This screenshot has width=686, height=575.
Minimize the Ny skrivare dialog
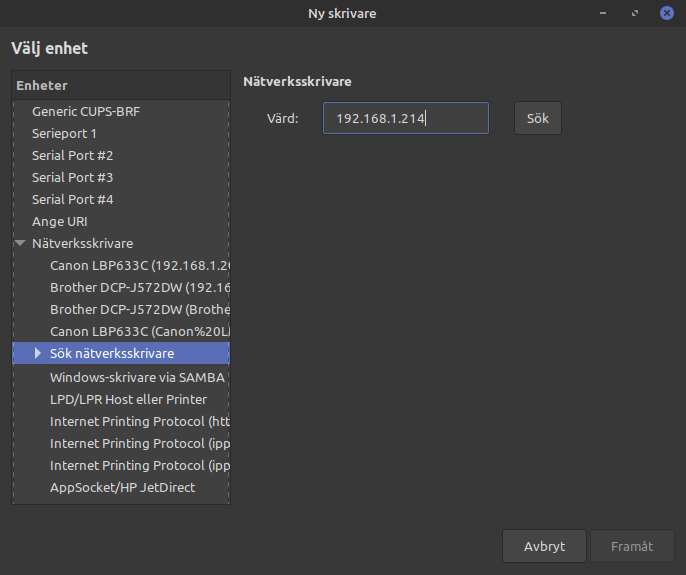point(604,13)
